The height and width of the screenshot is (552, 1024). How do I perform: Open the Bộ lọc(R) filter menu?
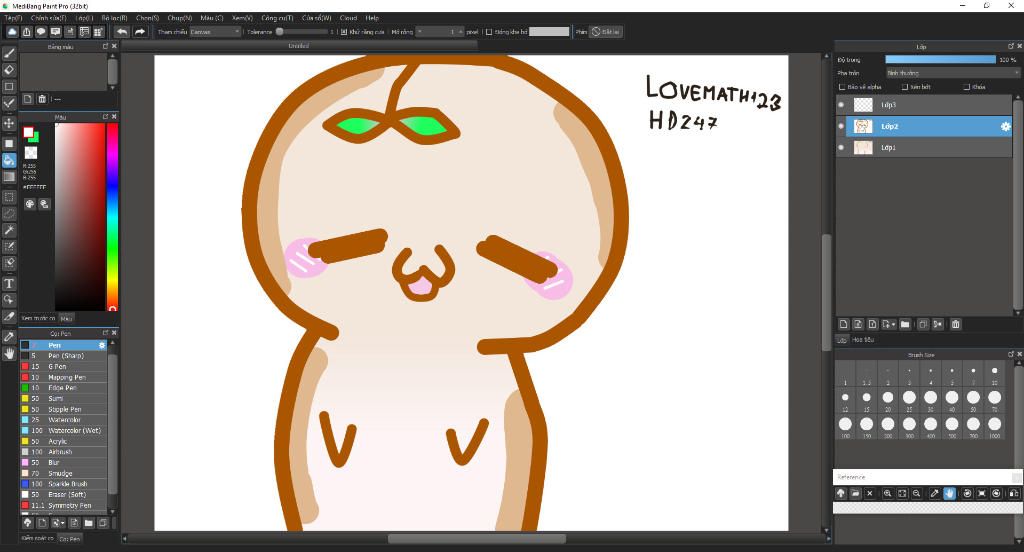114,18
